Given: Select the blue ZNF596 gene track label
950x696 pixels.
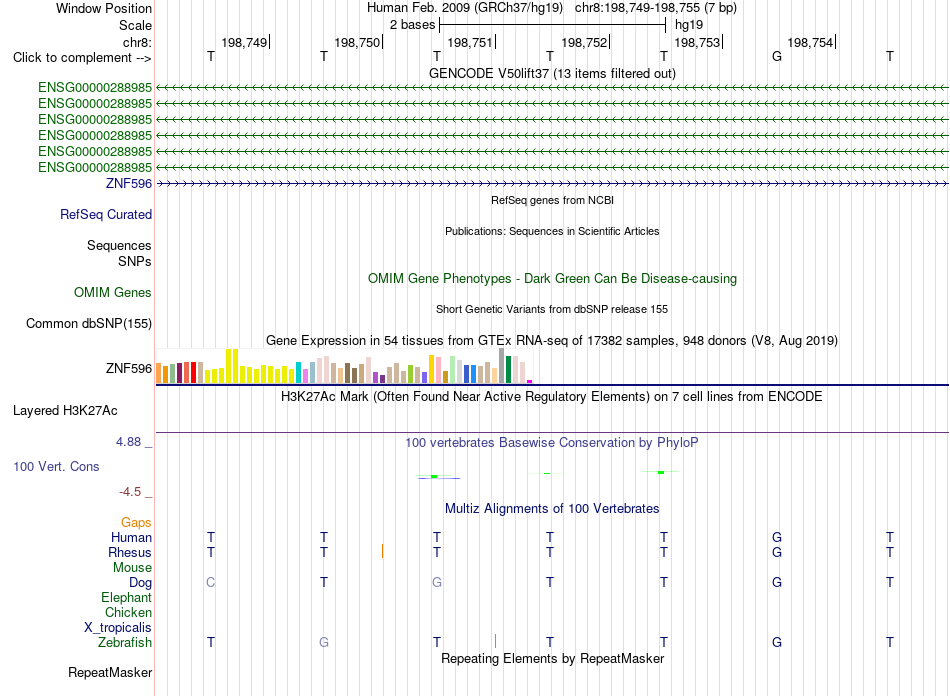Looking at the screenshot, I should pyautogui.click(x=128, y=184).
